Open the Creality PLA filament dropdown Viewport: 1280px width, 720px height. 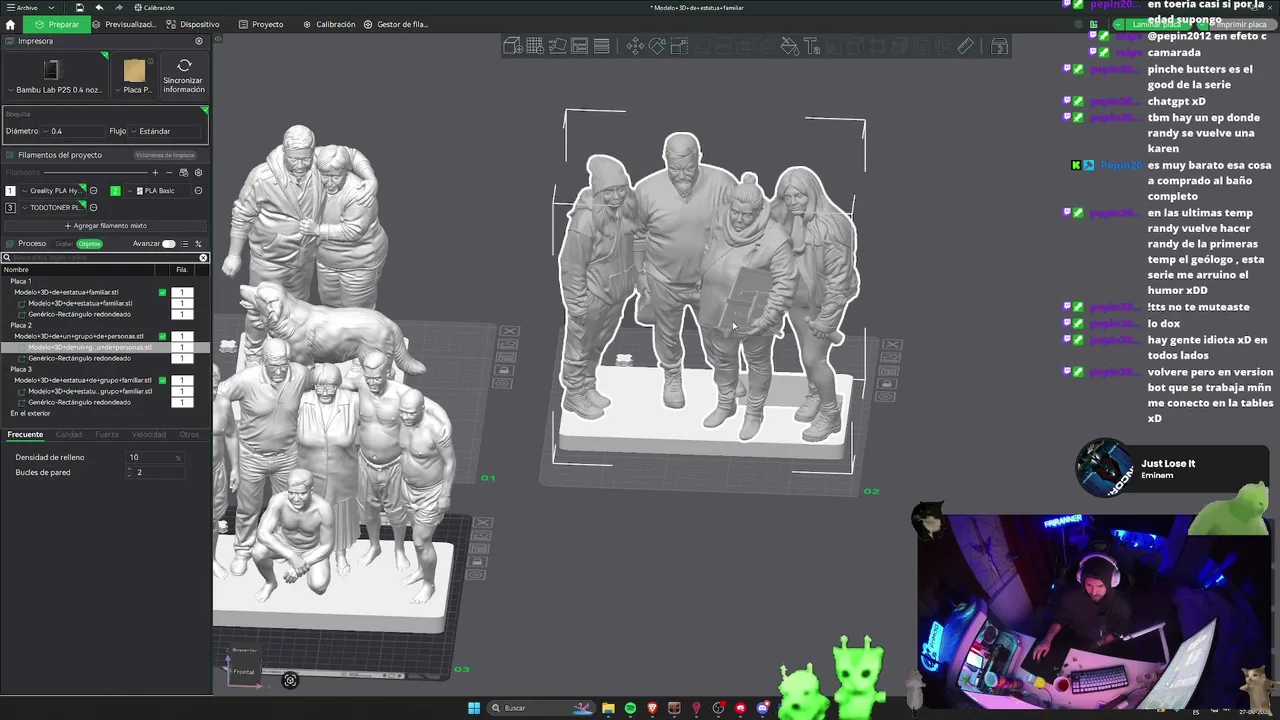pyautogui.click(x=54, y=191)
